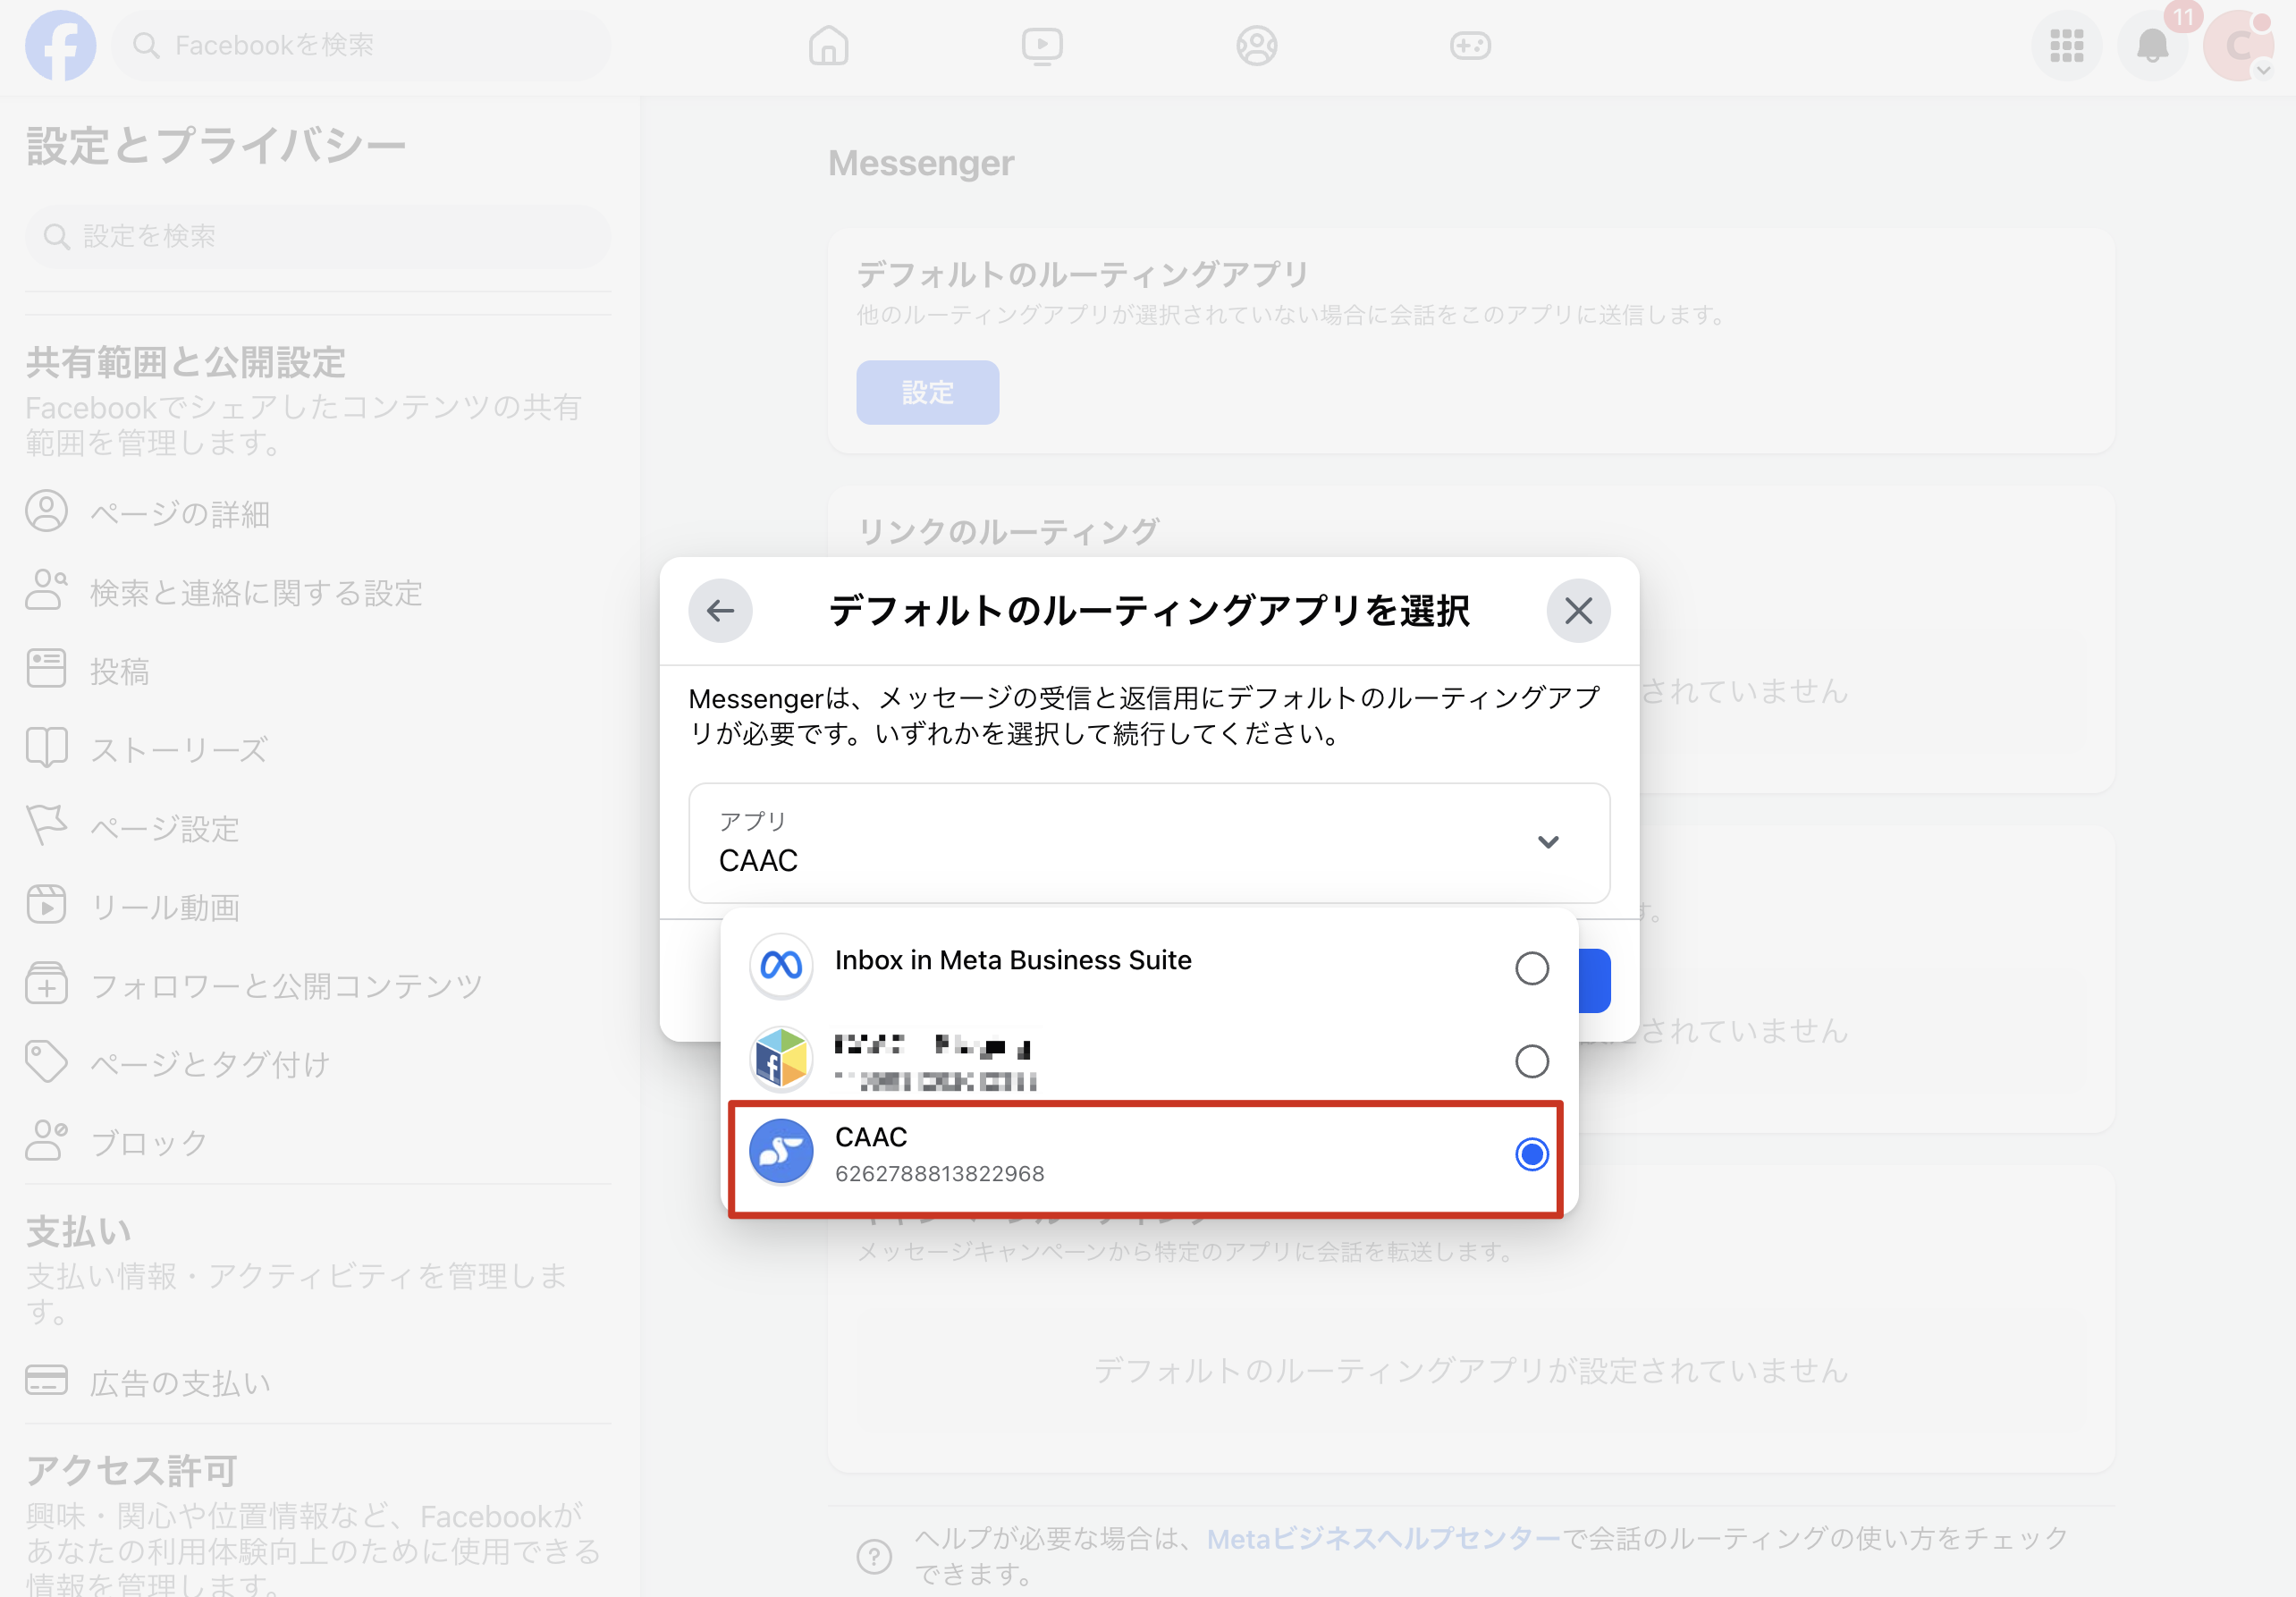Click the 検索と連絡に関する設定 icon
The height and width of the screenshot is (1597, 2296).
pyautogui.click(x=46, y=590)
